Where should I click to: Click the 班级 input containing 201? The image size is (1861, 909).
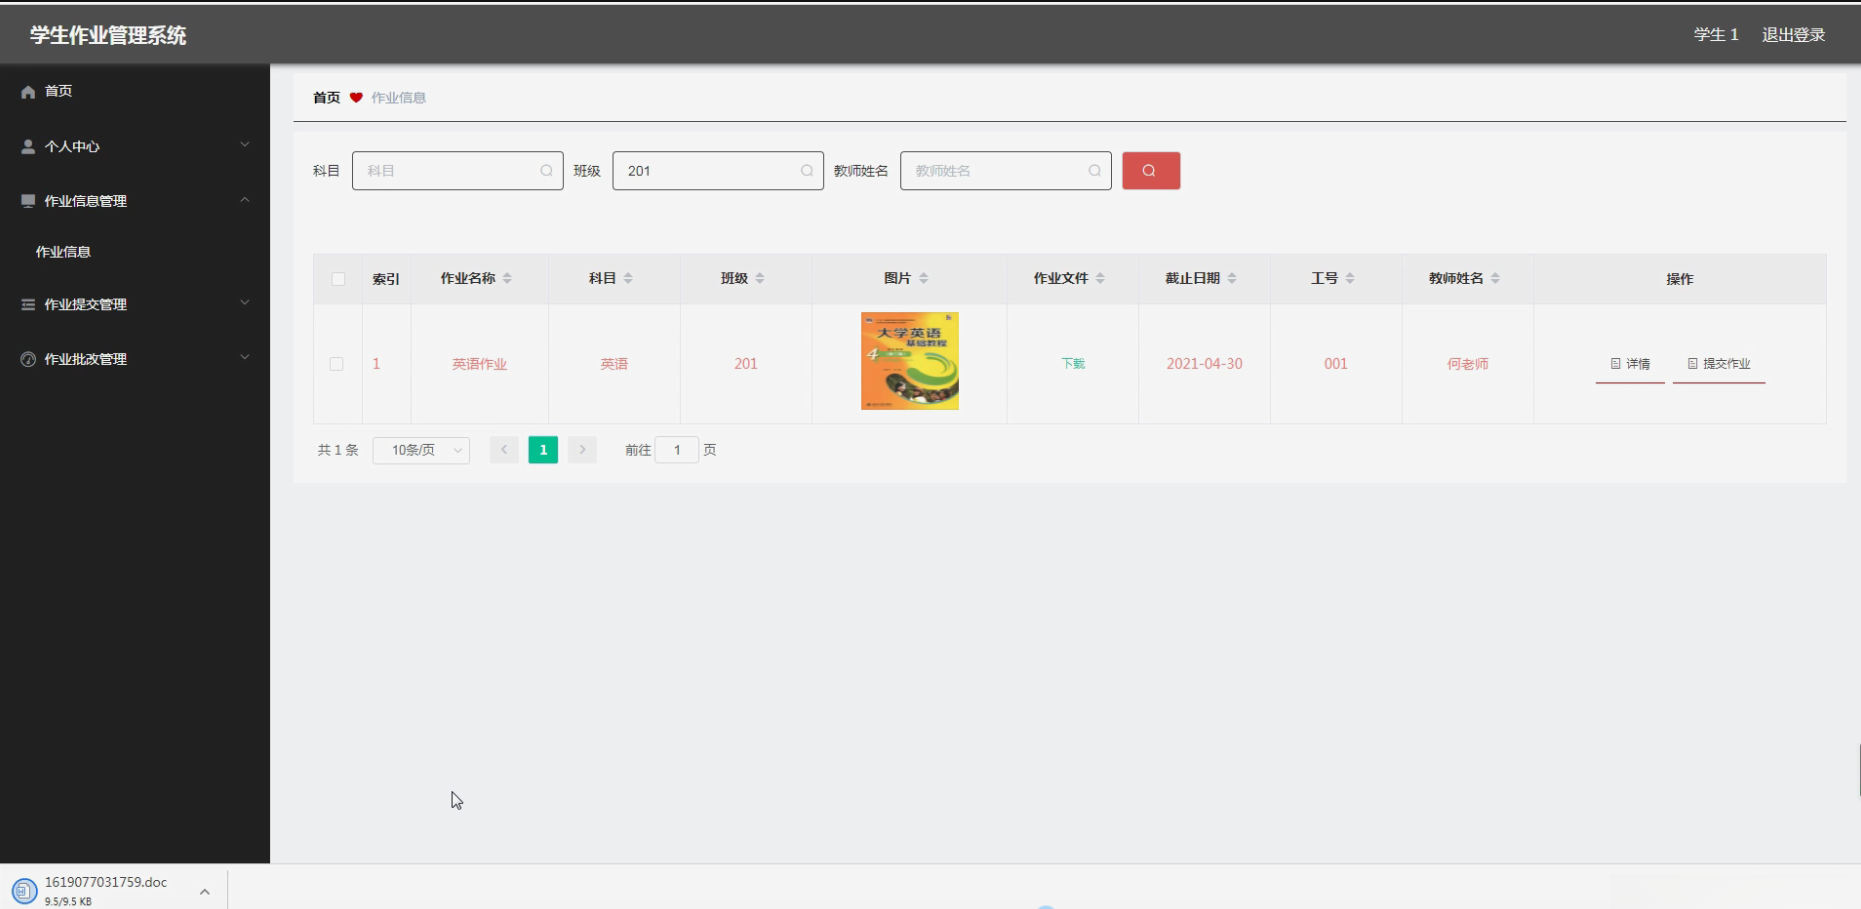tap(718, 171)
